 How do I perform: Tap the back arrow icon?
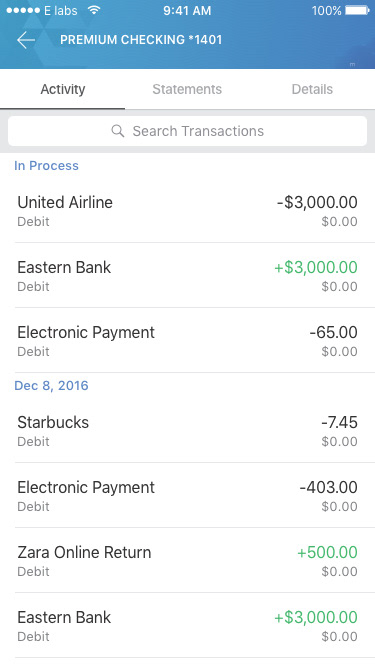[x=26, y=40]
